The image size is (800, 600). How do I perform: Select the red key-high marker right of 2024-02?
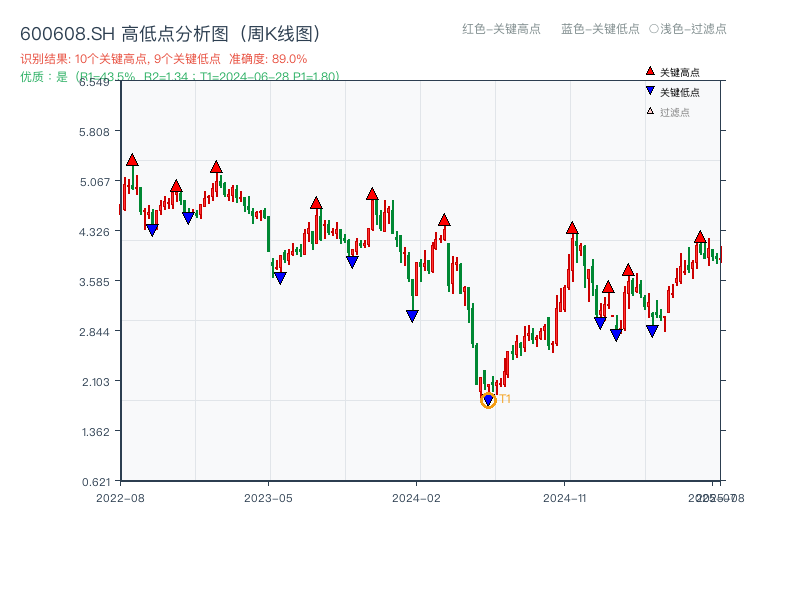[x=444, y=220]
